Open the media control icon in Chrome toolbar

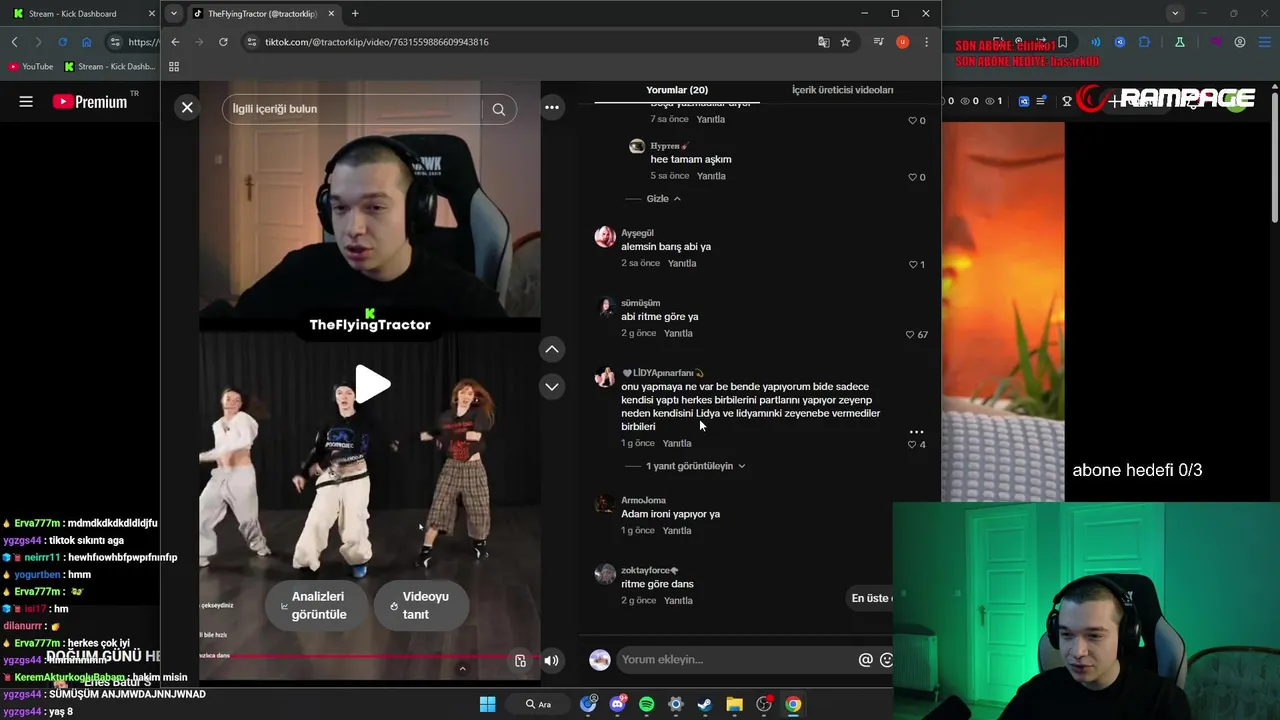click(x=878, y=42)
